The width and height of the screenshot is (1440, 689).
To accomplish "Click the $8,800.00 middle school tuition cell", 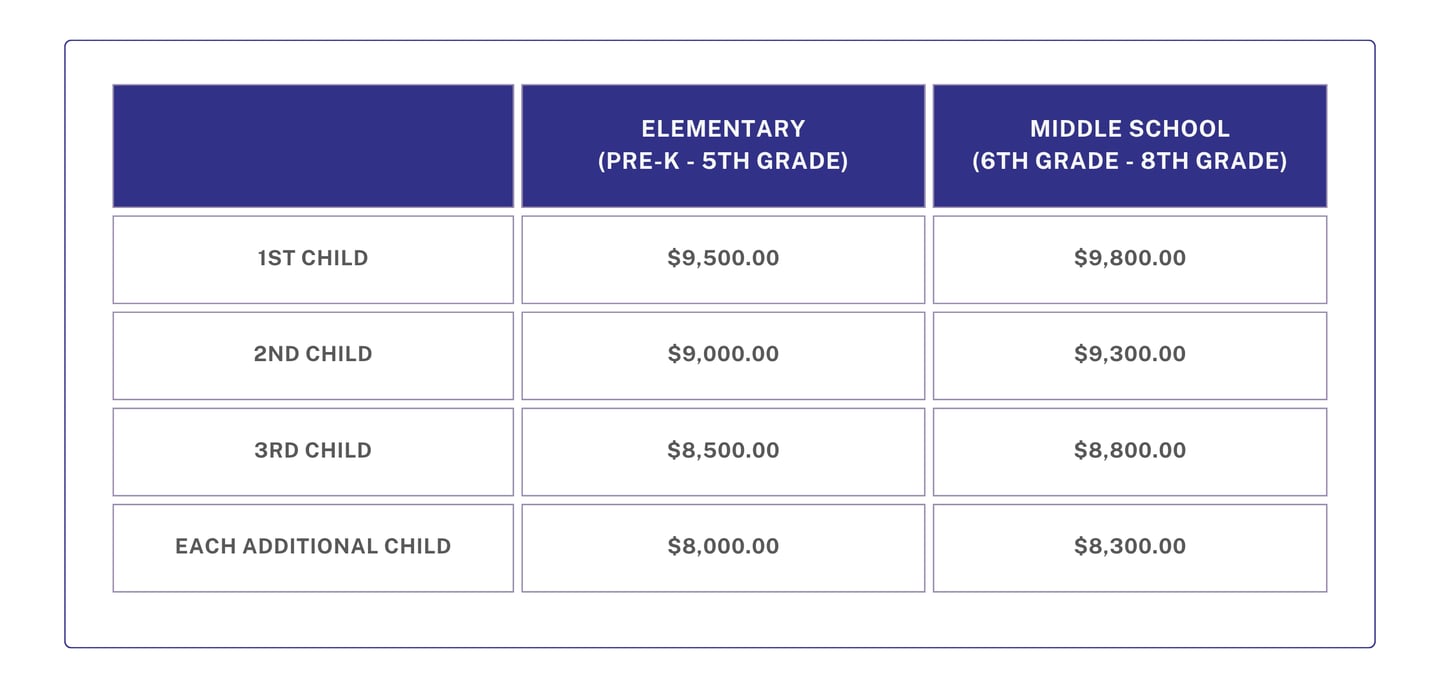I will tap(1130, 451).
